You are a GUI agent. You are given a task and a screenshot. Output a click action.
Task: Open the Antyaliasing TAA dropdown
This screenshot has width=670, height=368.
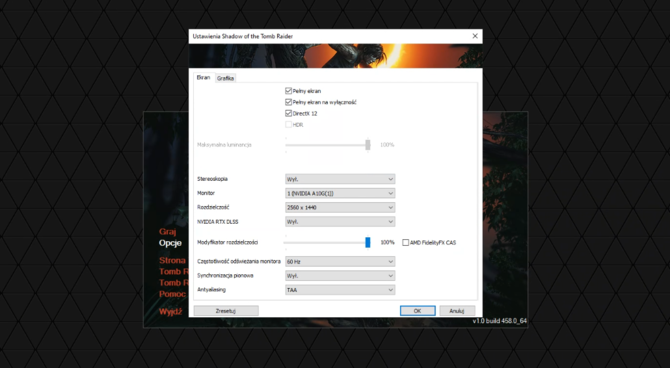340,290
